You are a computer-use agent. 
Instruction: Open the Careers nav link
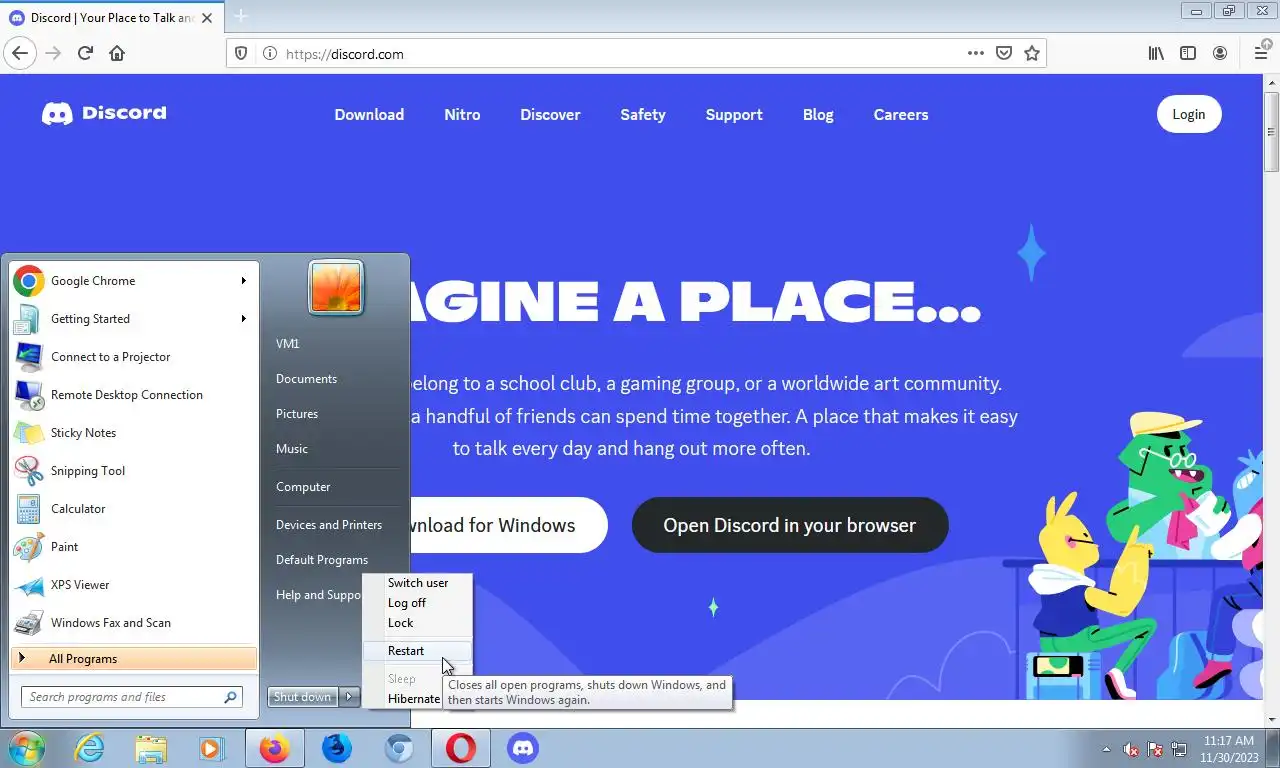(901, 115)
